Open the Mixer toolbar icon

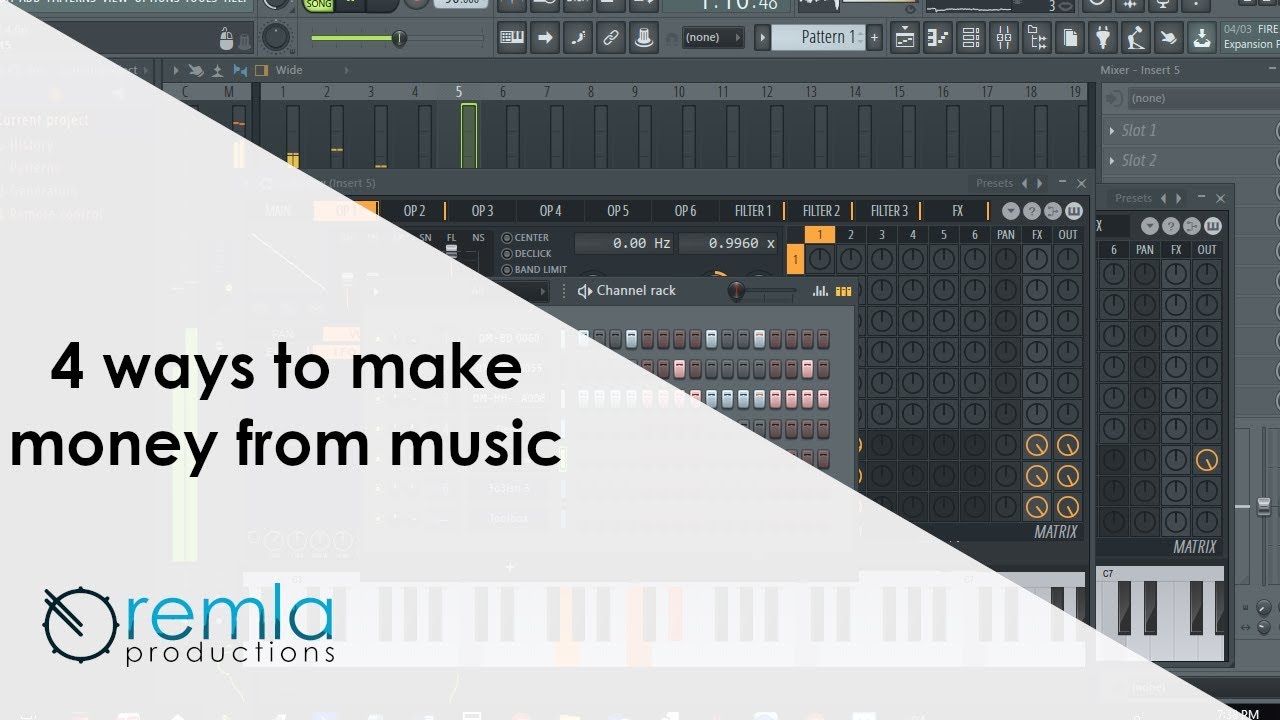click(x=1004, y=39)
